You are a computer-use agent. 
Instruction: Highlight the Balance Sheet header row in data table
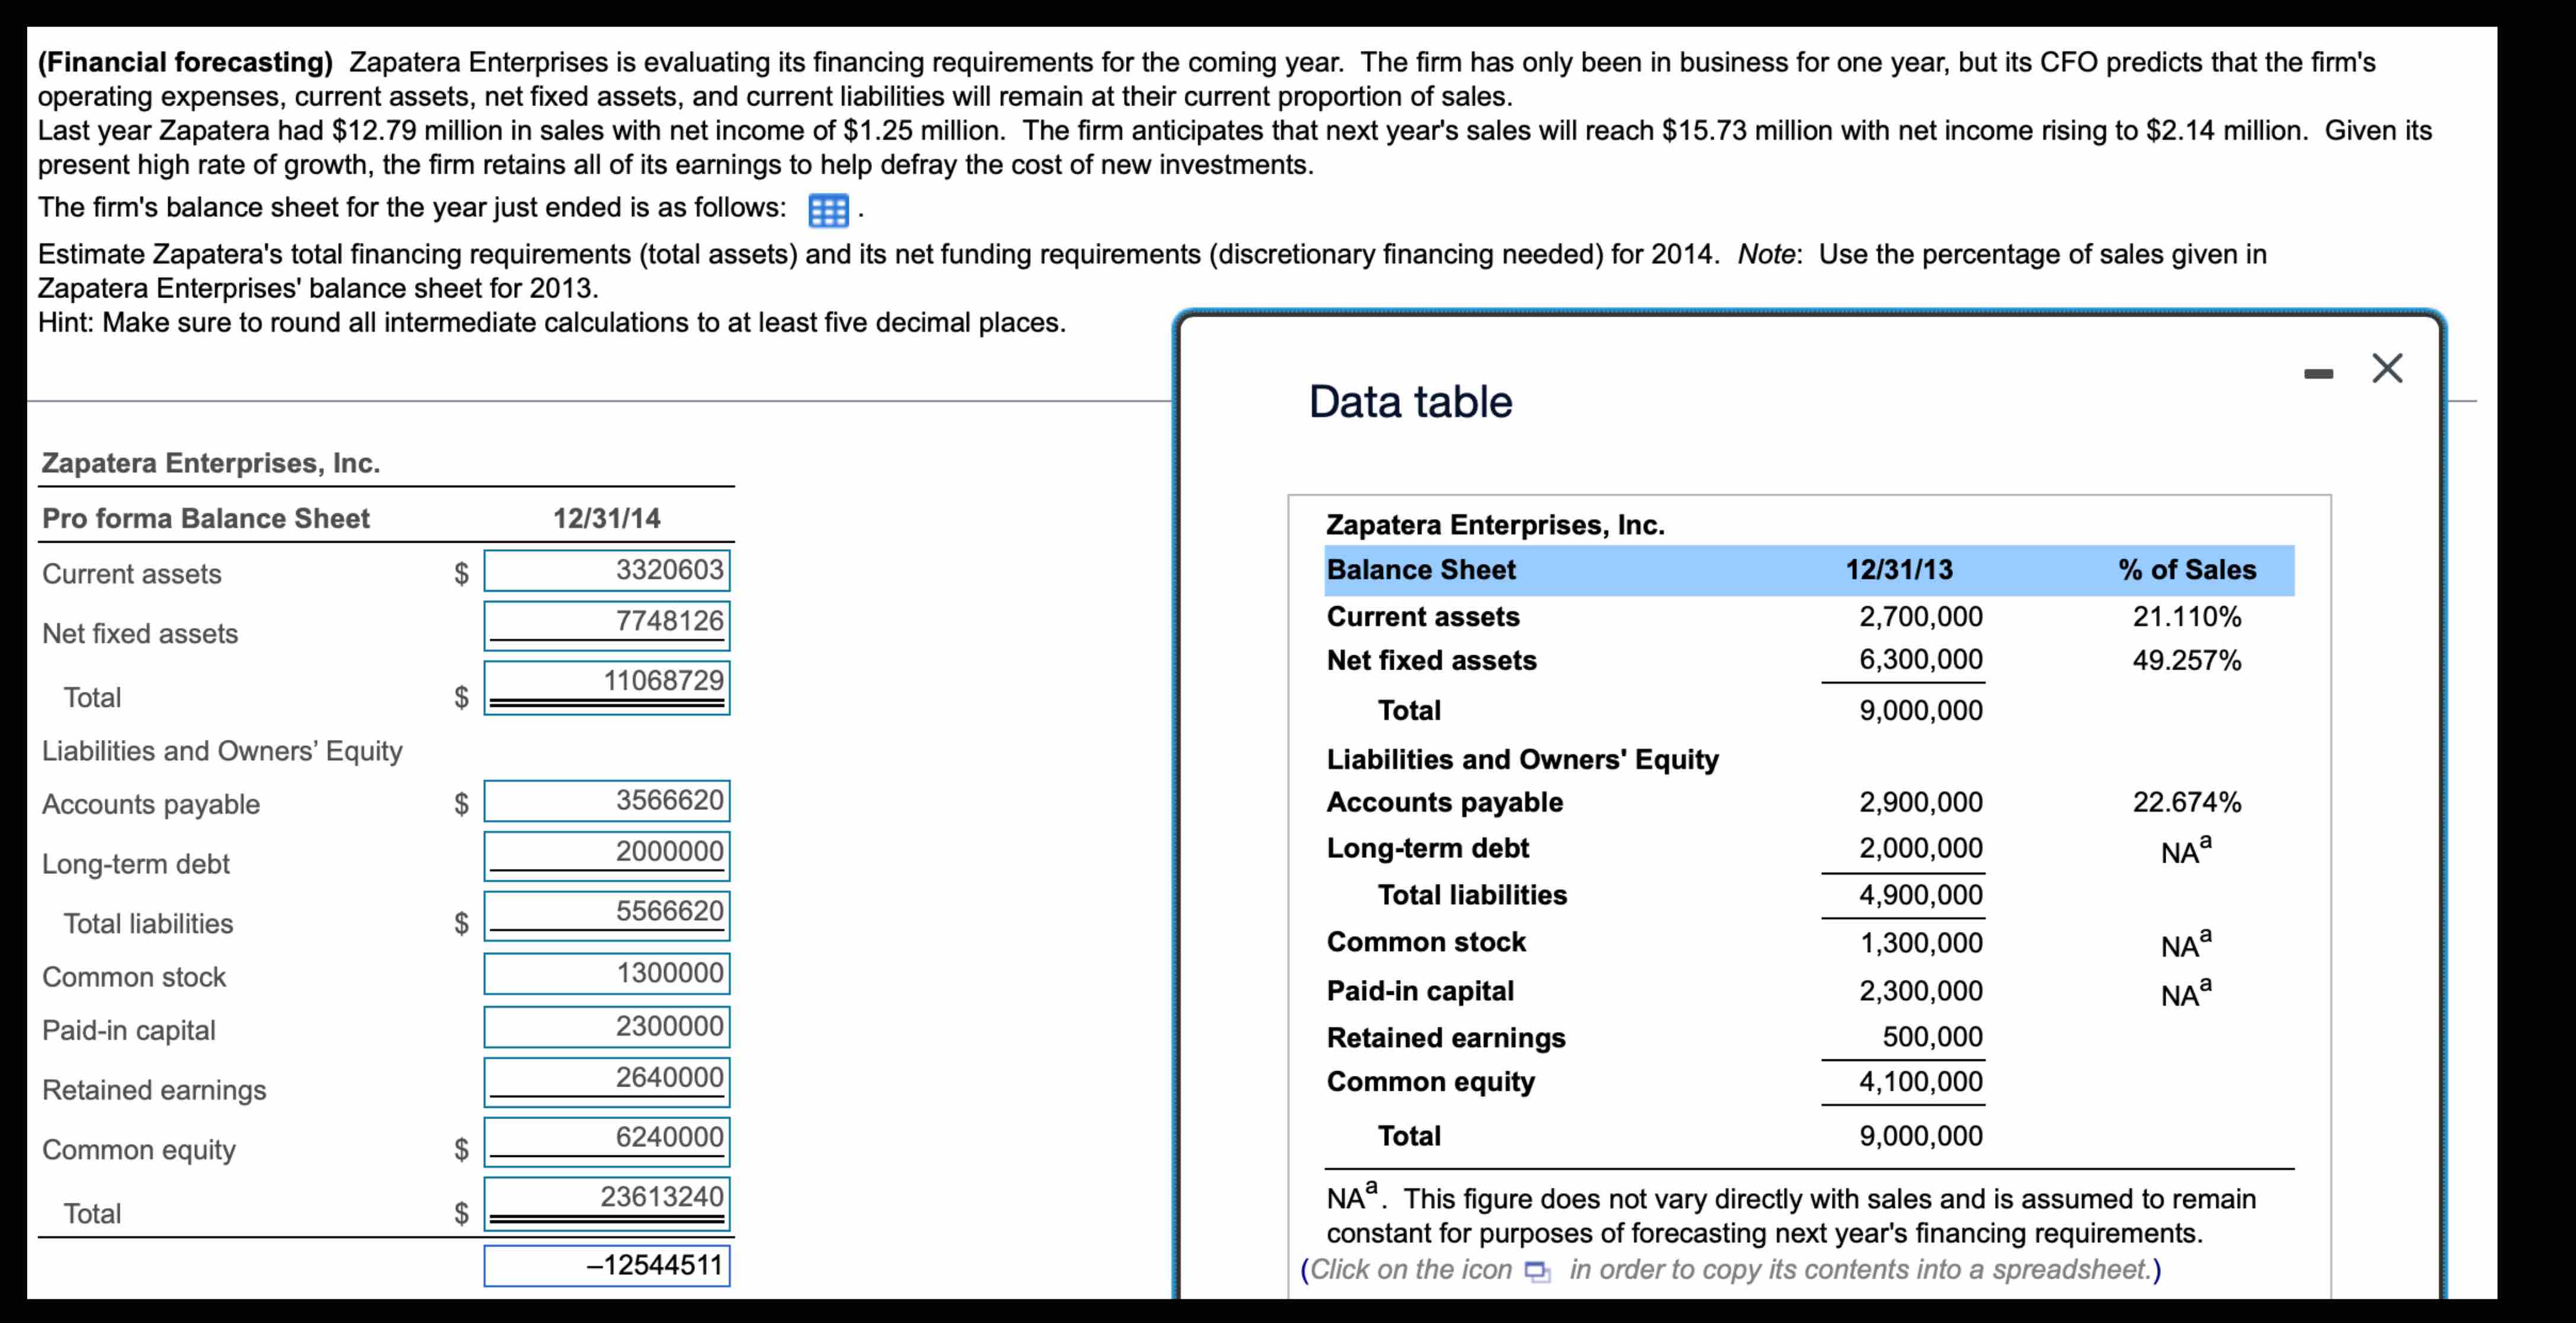(x=1420, y=569)
